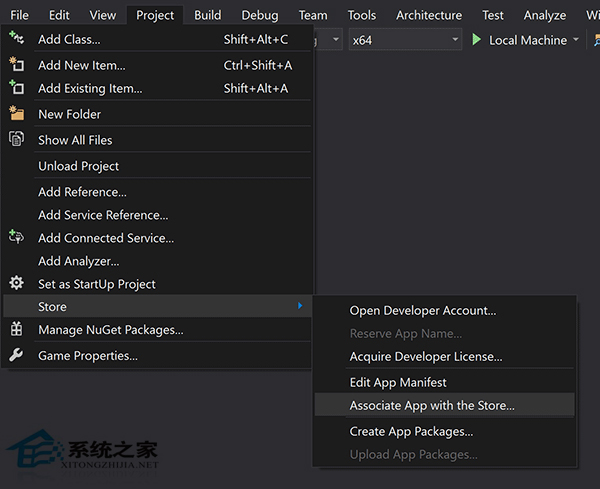
Task: Click the Add New Item icon
Action: (16, 64)
